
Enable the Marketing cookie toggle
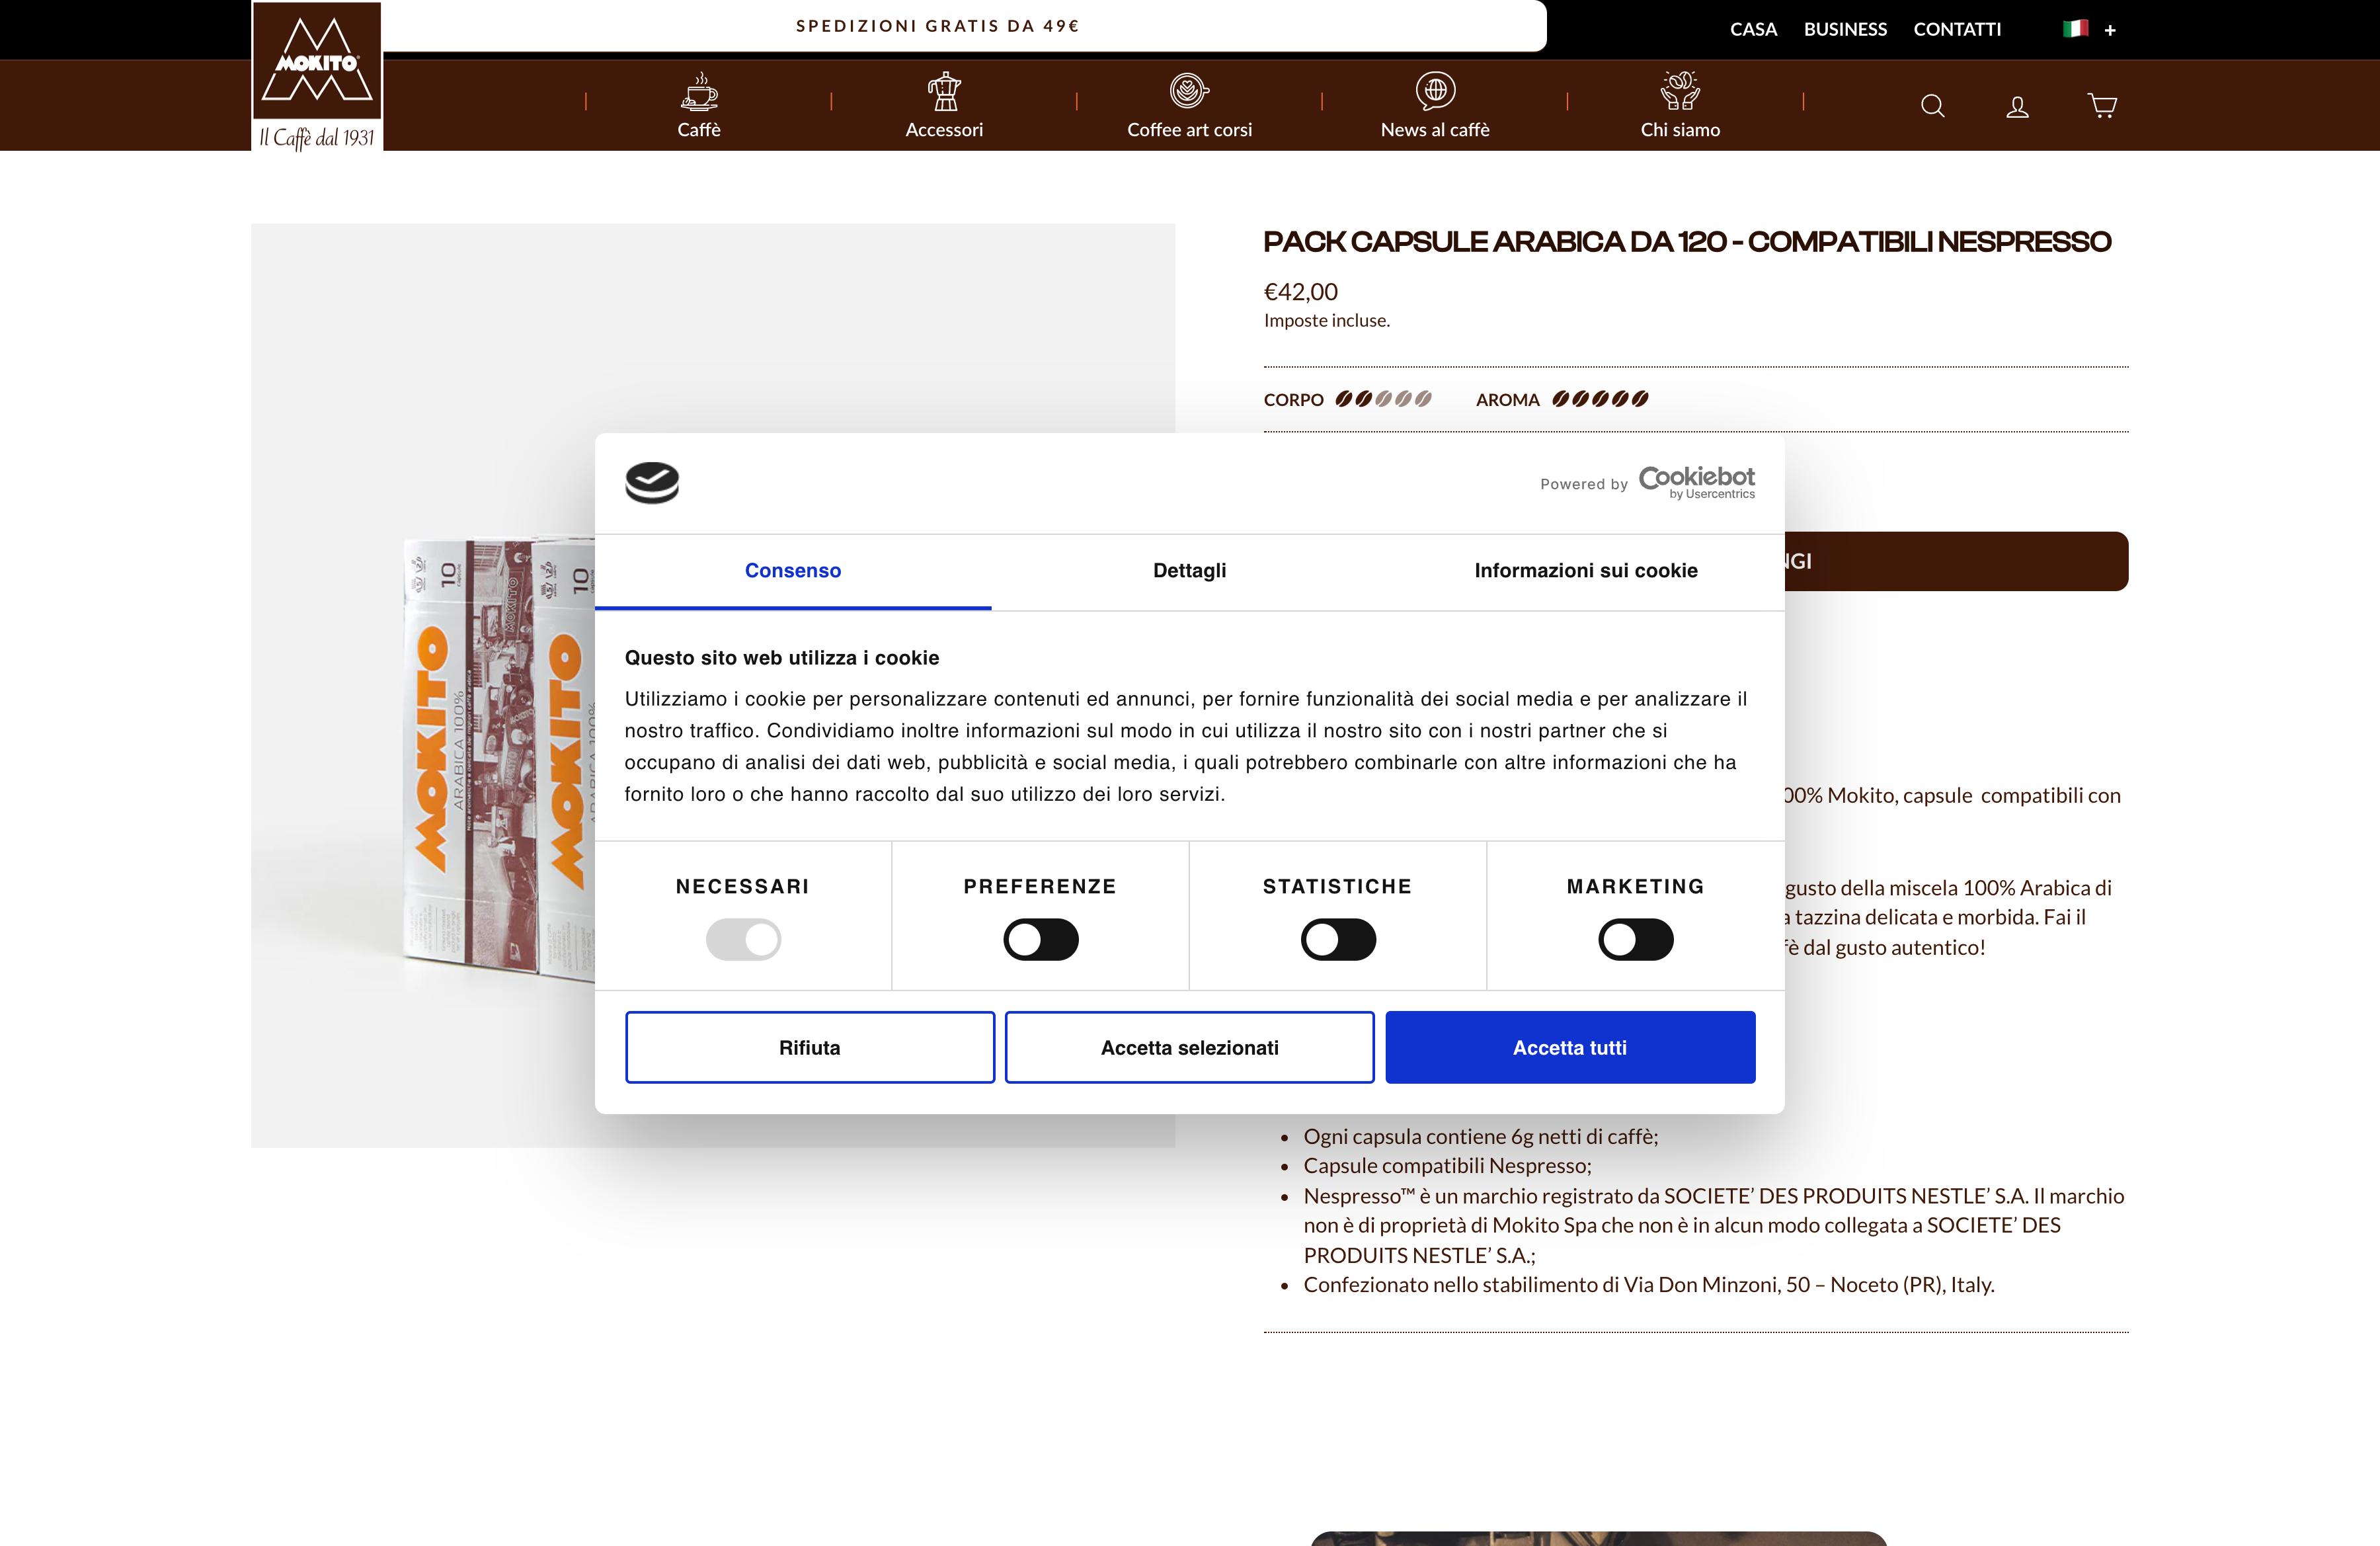[1636, 939]
